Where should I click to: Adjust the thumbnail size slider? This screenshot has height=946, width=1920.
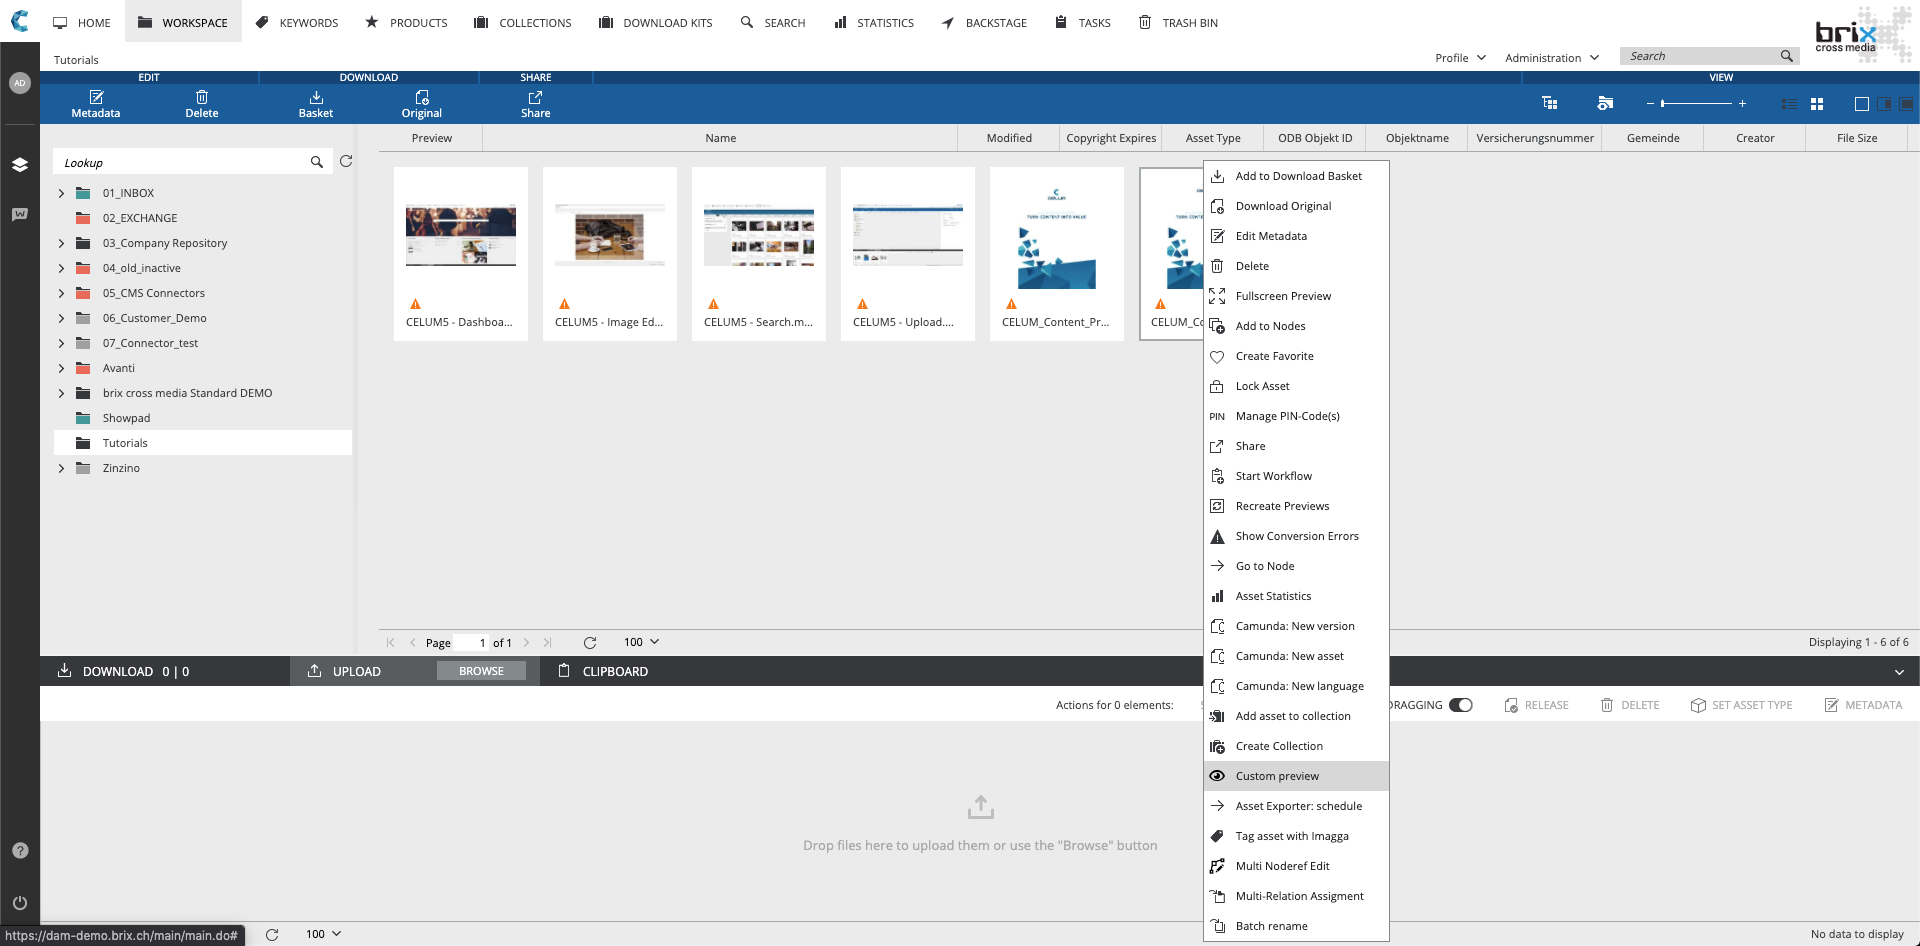point(1696,104)
